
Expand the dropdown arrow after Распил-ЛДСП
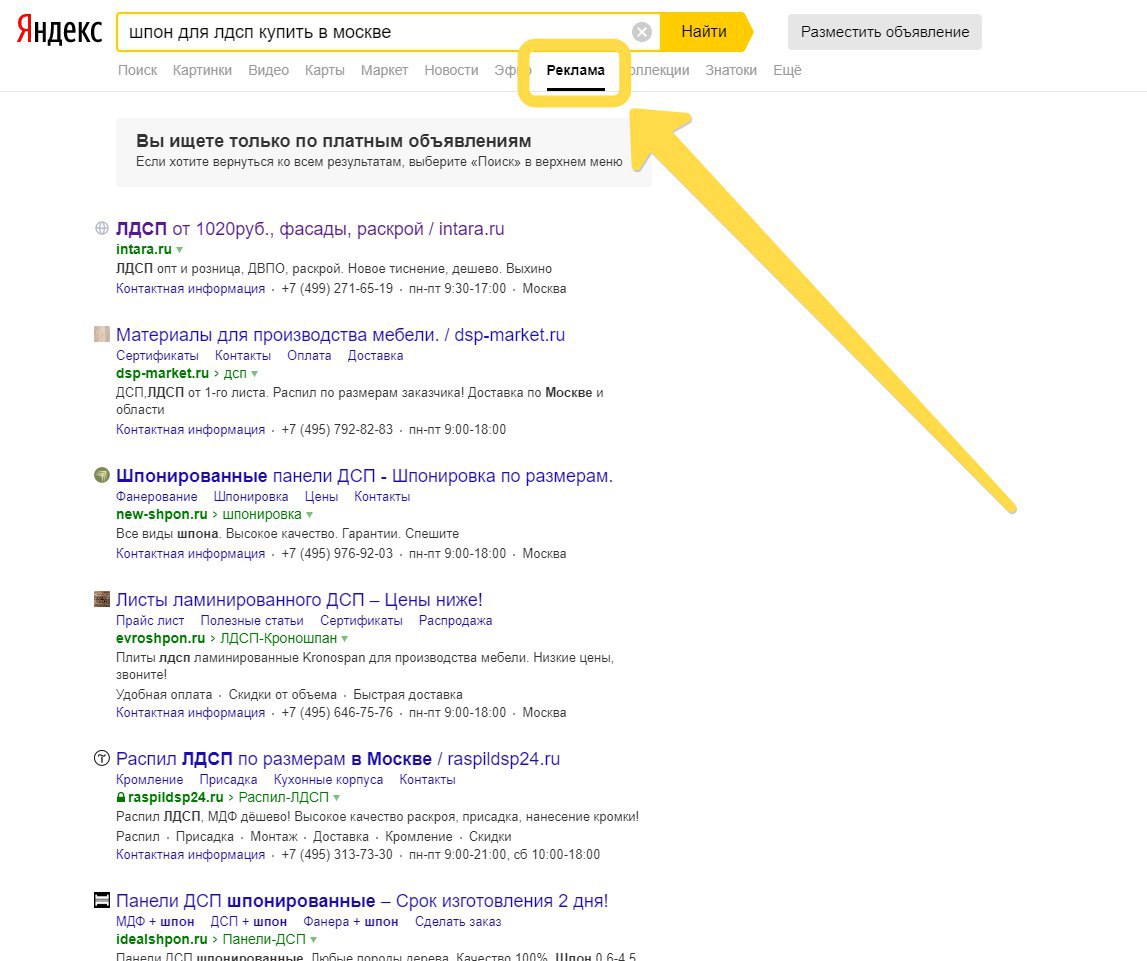pyautogui.click(x=336, y=798)
